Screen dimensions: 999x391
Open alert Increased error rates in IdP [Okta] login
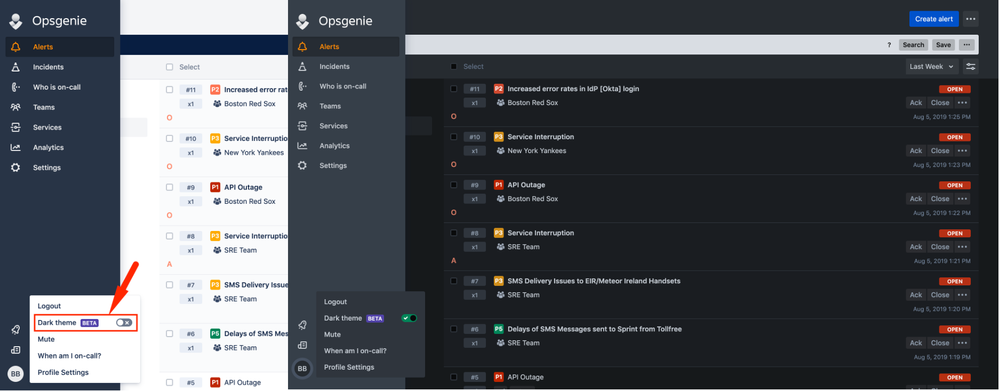pos(573,89)
